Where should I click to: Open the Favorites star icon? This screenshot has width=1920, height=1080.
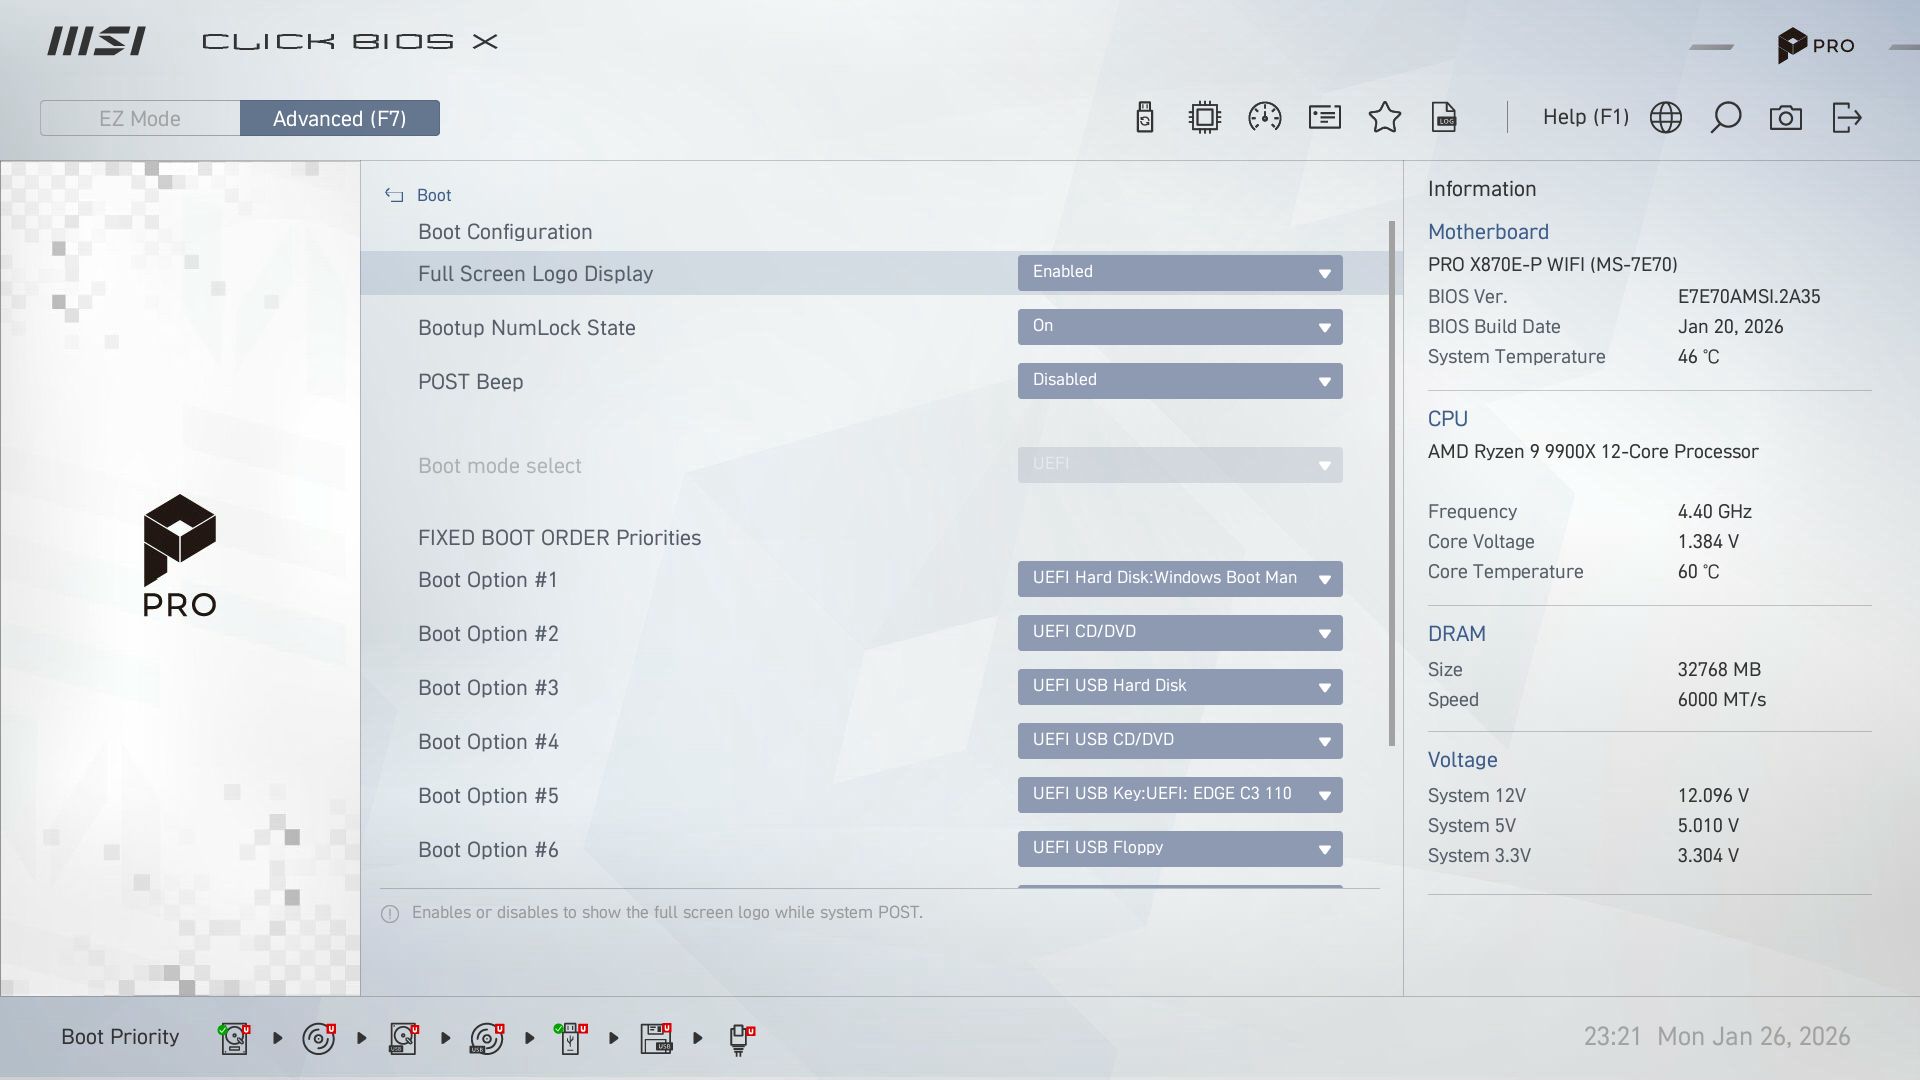coord(1385,117)
